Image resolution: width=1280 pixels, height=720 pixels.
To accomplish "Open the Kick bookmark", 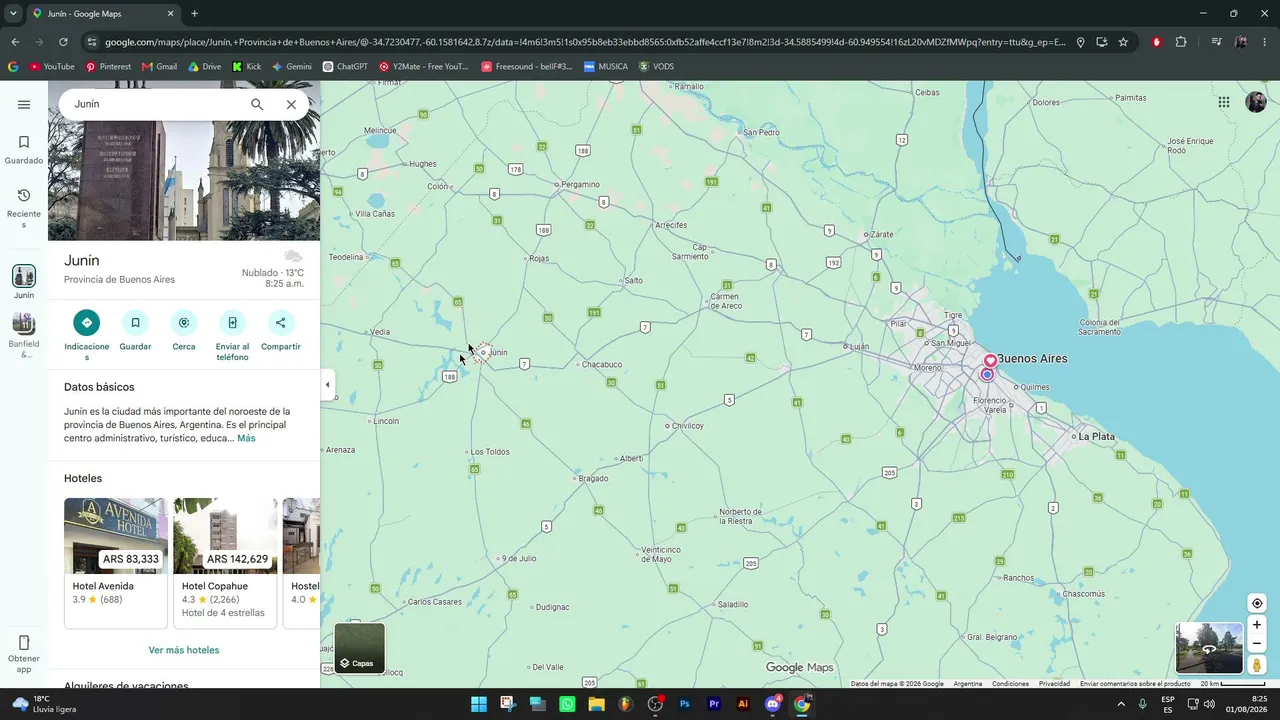I will click(x=246, y=67).
